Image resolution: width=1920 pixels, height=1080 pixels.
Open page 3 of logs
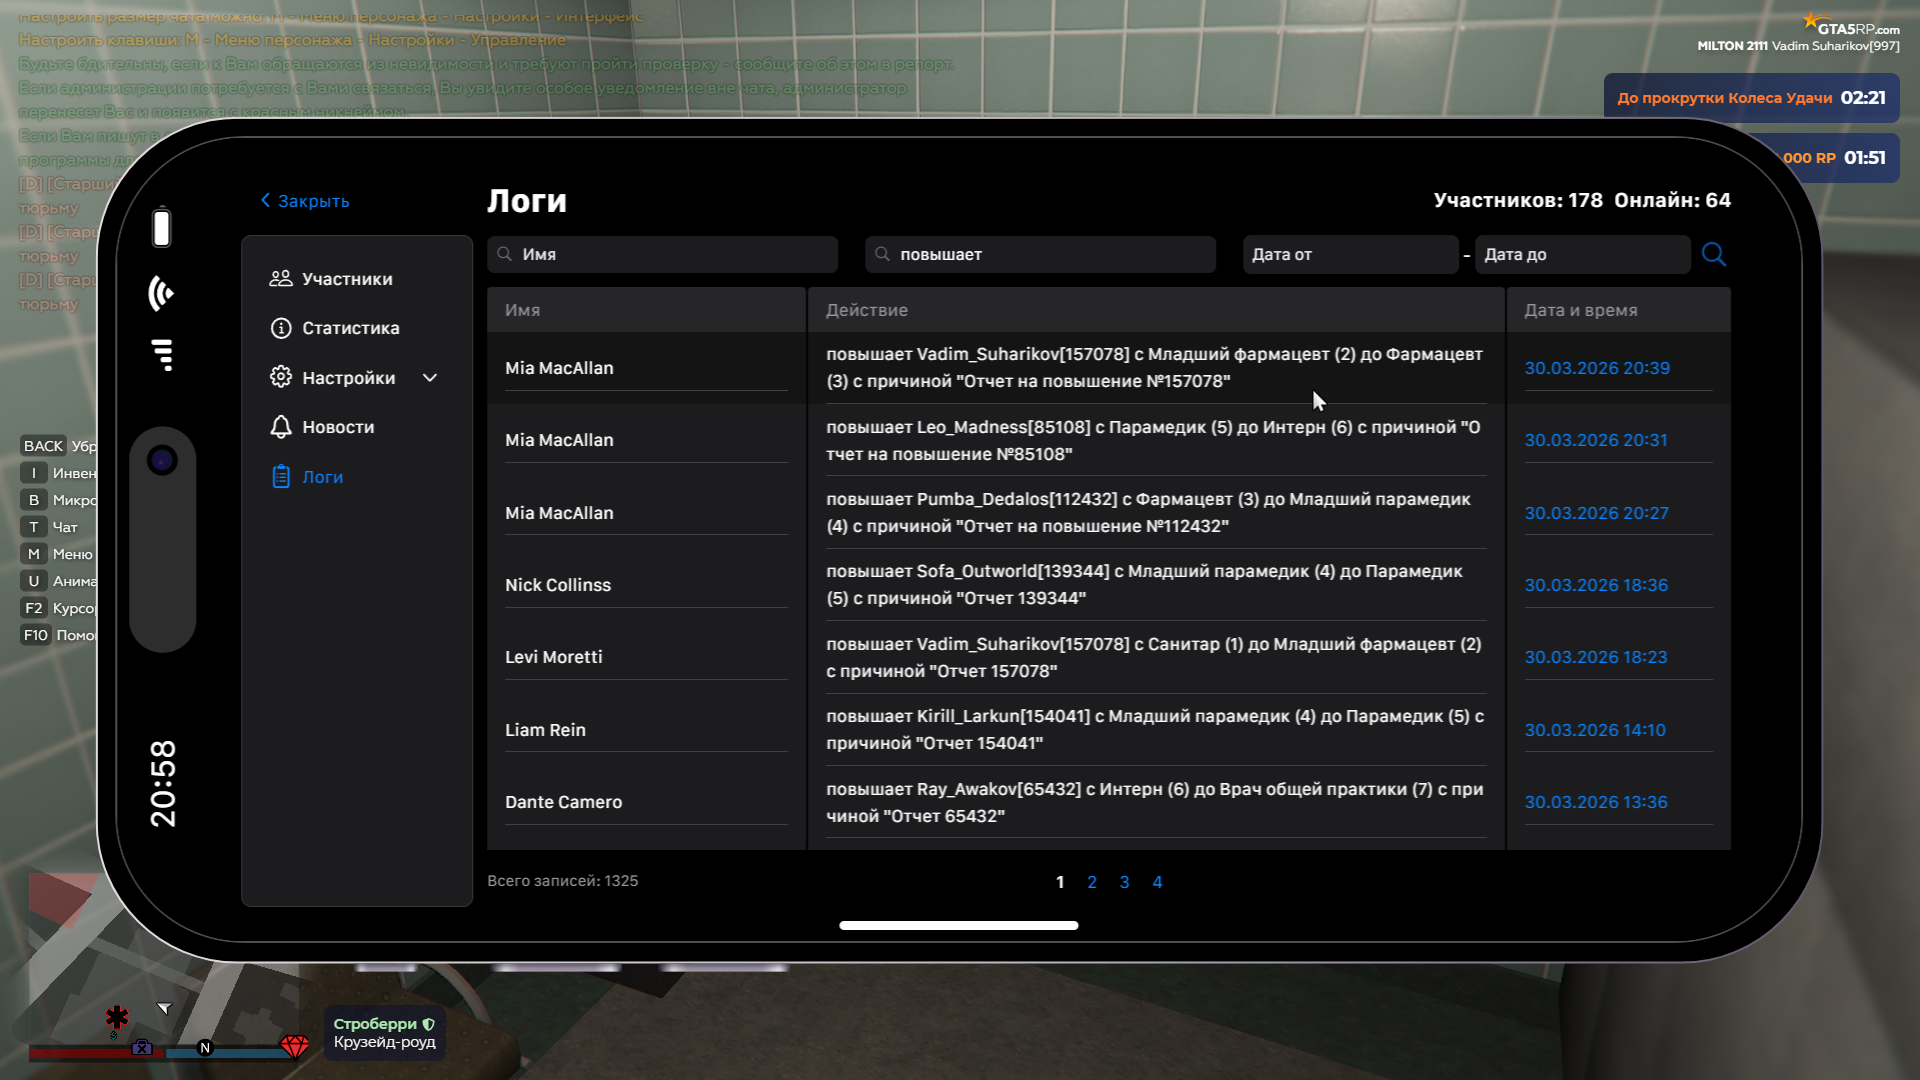tap(1124, 882)
